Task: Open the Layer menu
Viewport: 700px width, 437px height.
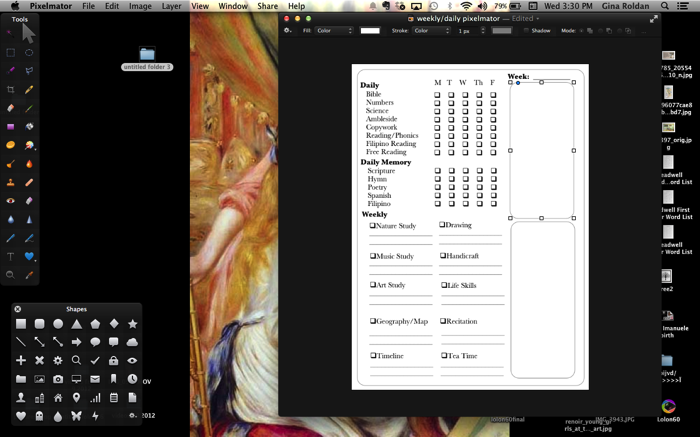Action: click(x=171, y=6)
